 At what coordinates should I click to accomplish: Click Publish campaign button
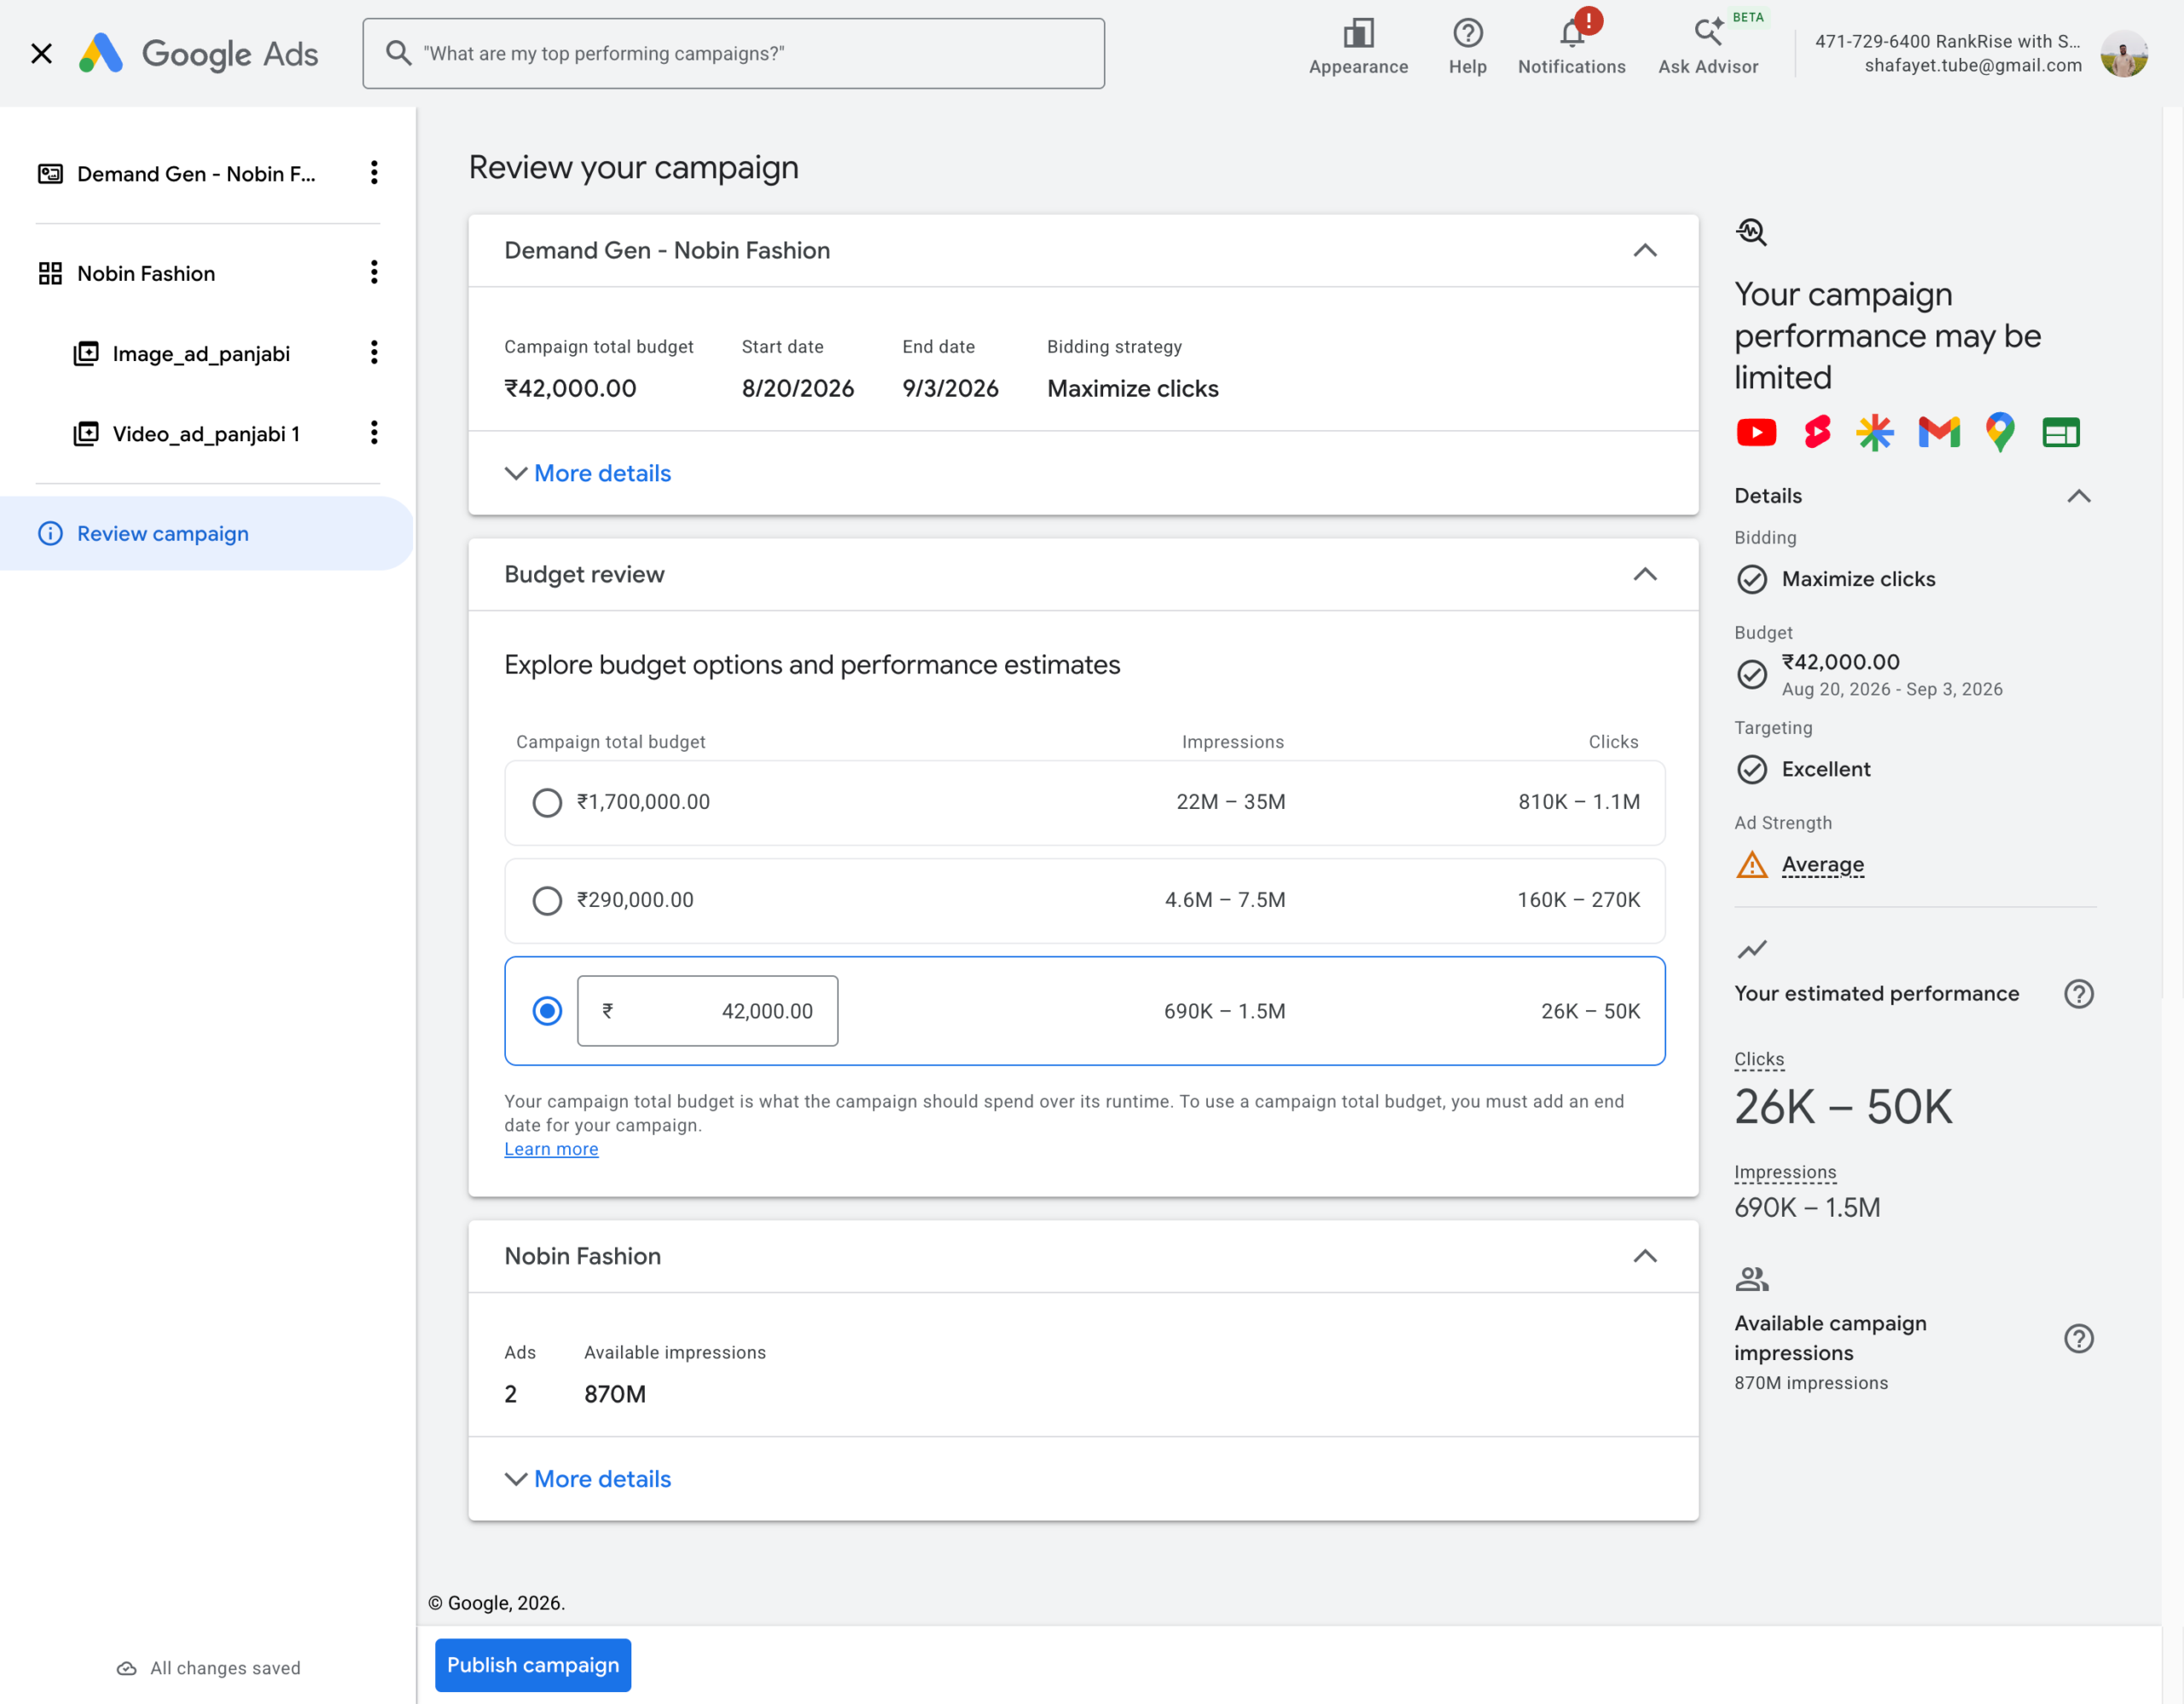pos(533,1665)
